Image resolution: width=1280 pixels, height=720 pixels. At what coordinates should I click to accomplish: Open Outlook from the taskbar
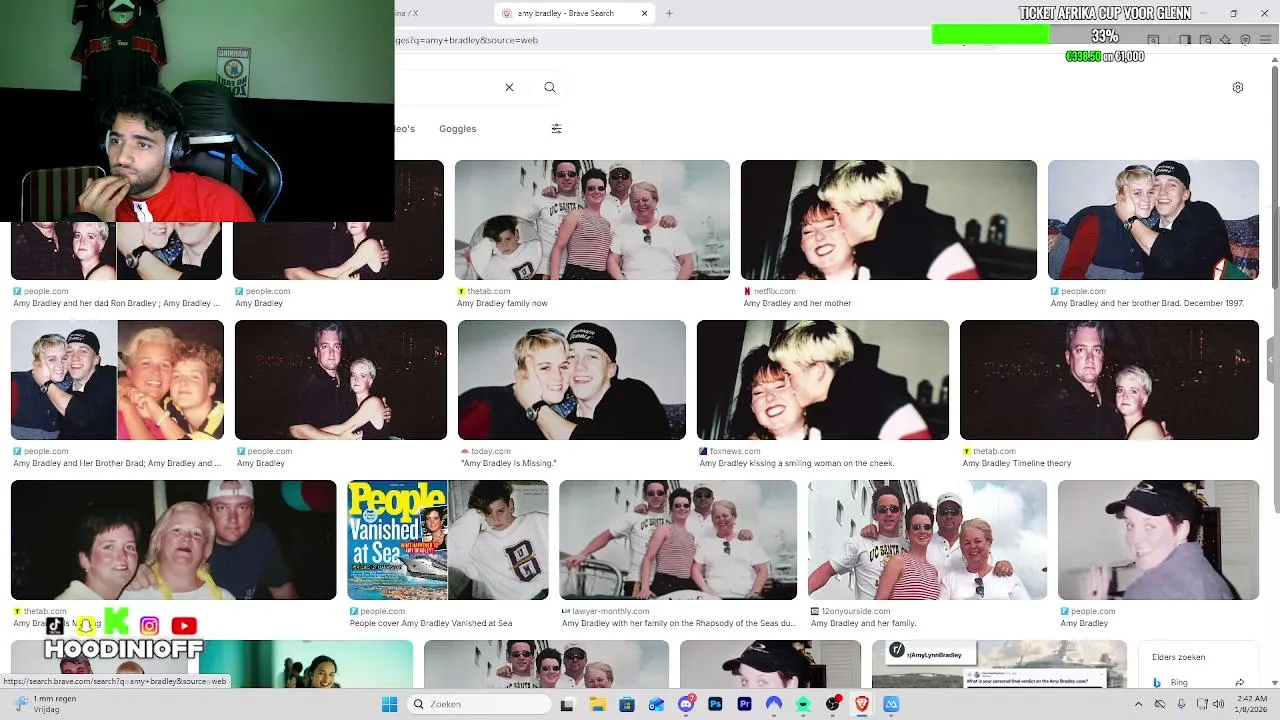pyautogui.click(x=656, y=704)
